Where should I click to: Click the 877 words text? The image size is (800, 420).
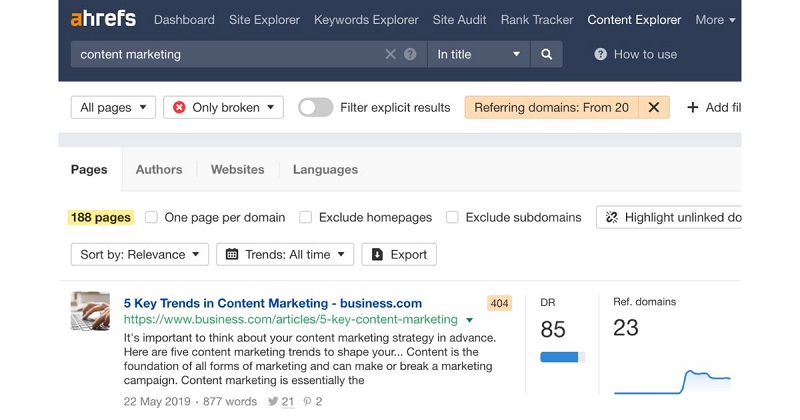(230, 402)
